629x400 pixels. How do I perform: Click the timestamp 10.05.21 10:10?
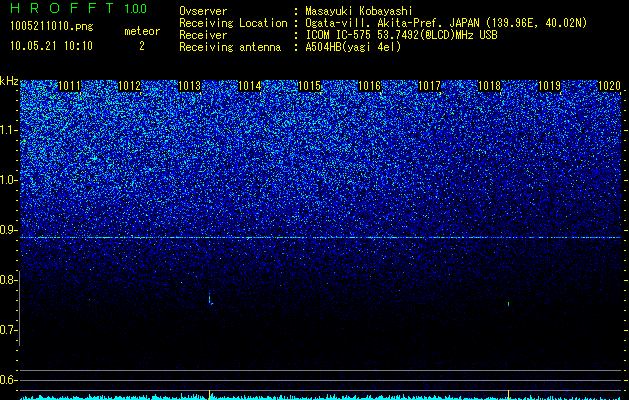point(51,46)
